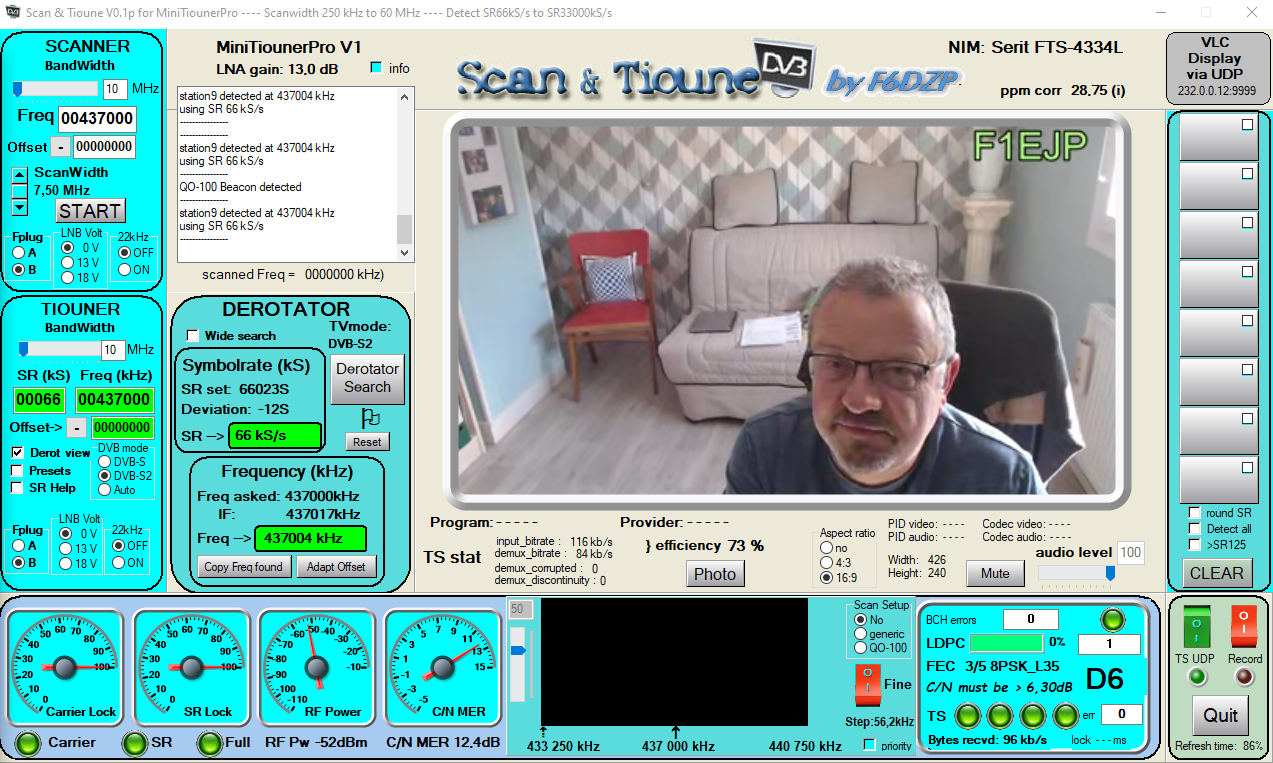
Task: Click the log scrollbar down arrow
Action: [405, 254]
